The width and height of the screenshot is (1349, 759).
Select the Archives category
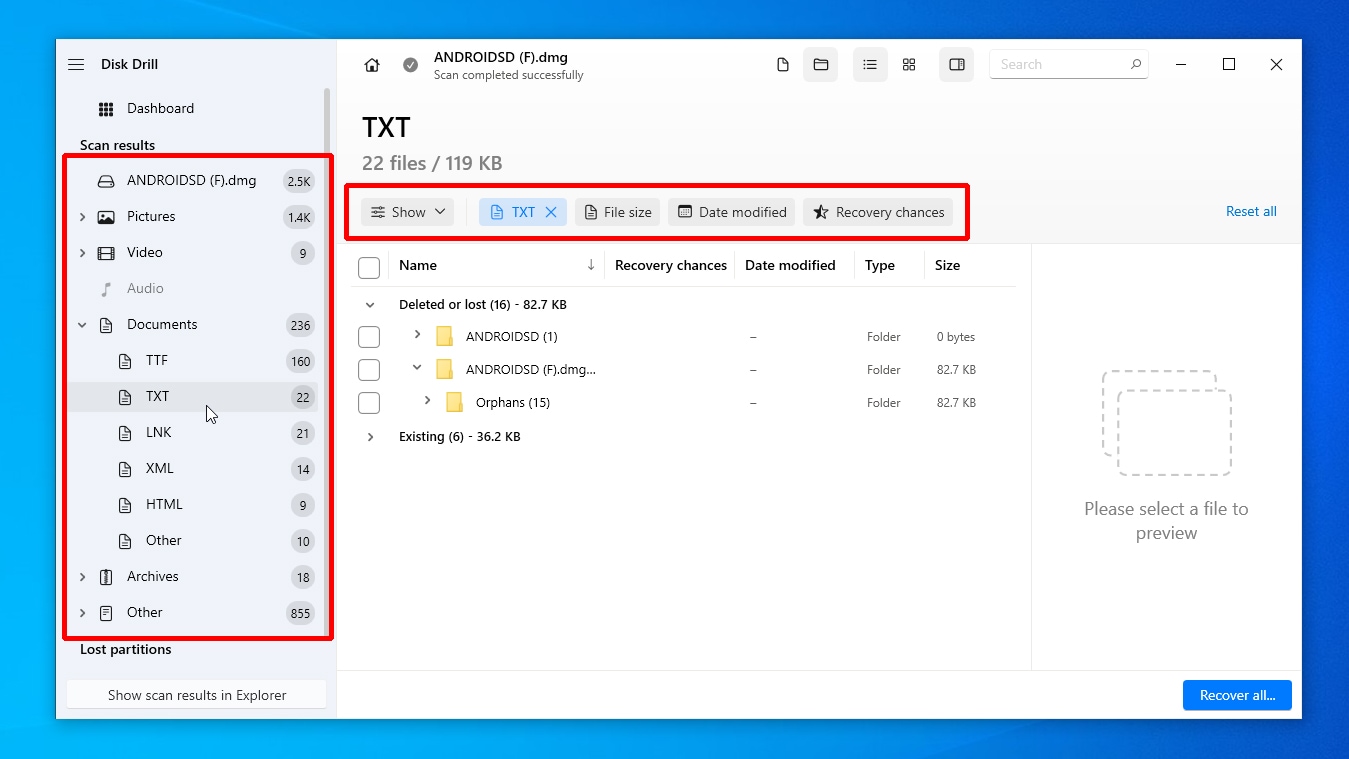pyautogui.click(x=192, y=577)
